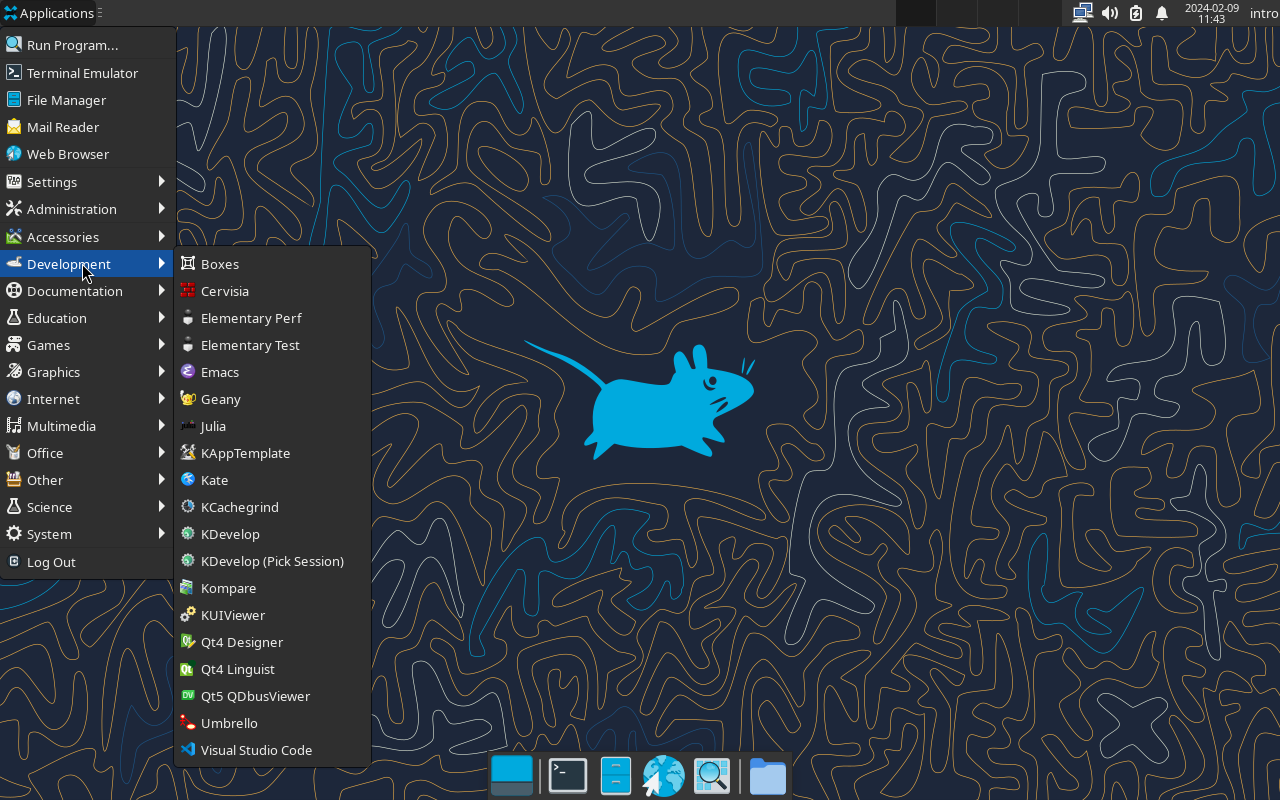Expand the Internet submenu arrow
This screenshot has height=800, width=1280.
click(x=161, y=398)
